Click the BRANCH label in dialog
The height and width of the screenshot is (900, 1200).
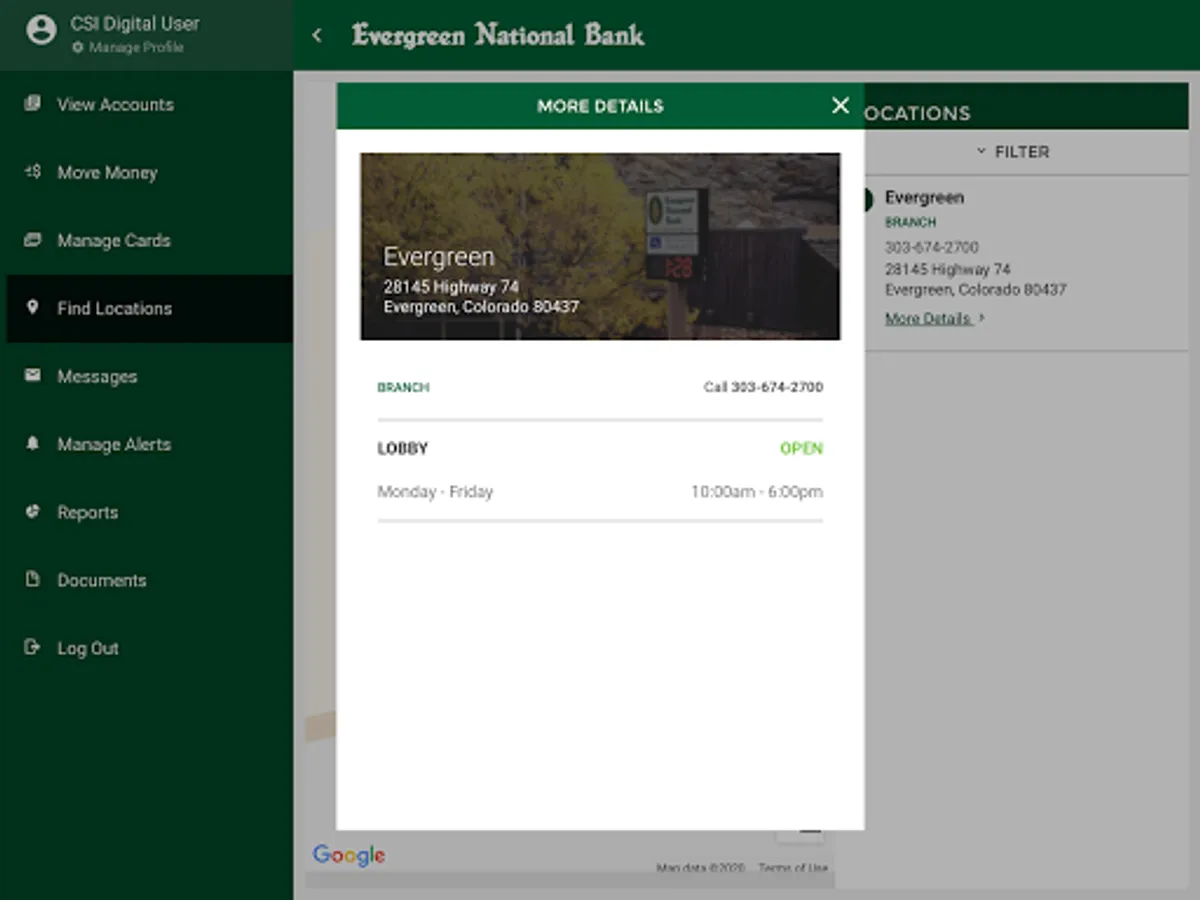tap(403, 387)
